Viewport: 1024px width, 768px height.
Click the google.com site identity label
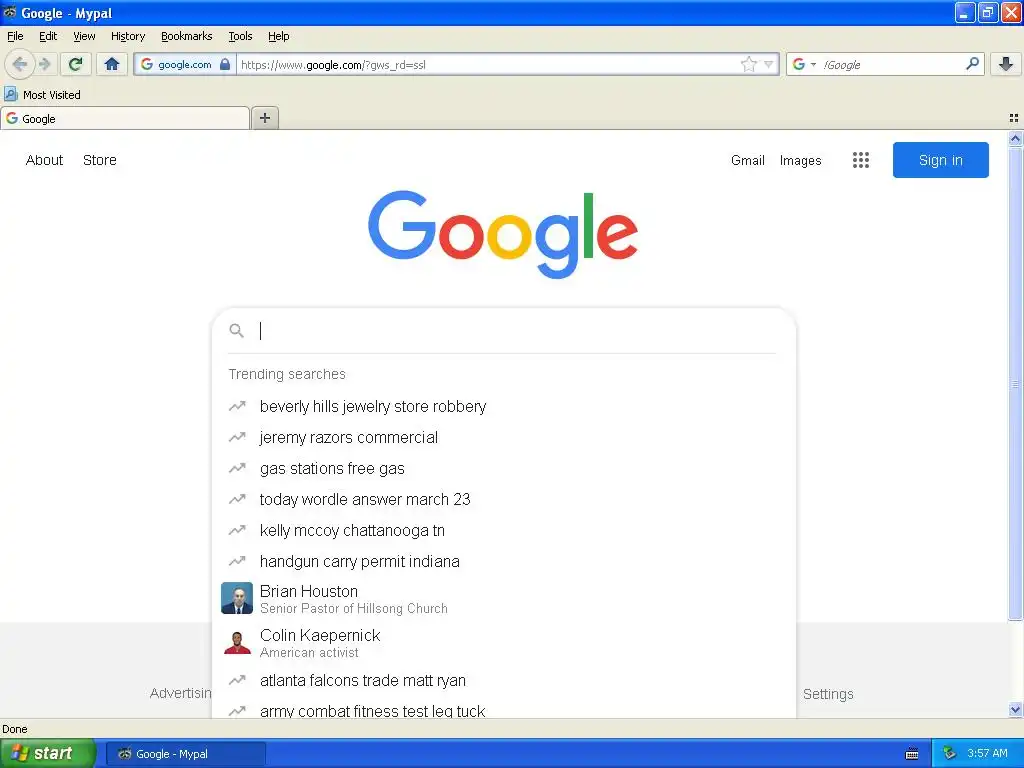click(184, 64)
